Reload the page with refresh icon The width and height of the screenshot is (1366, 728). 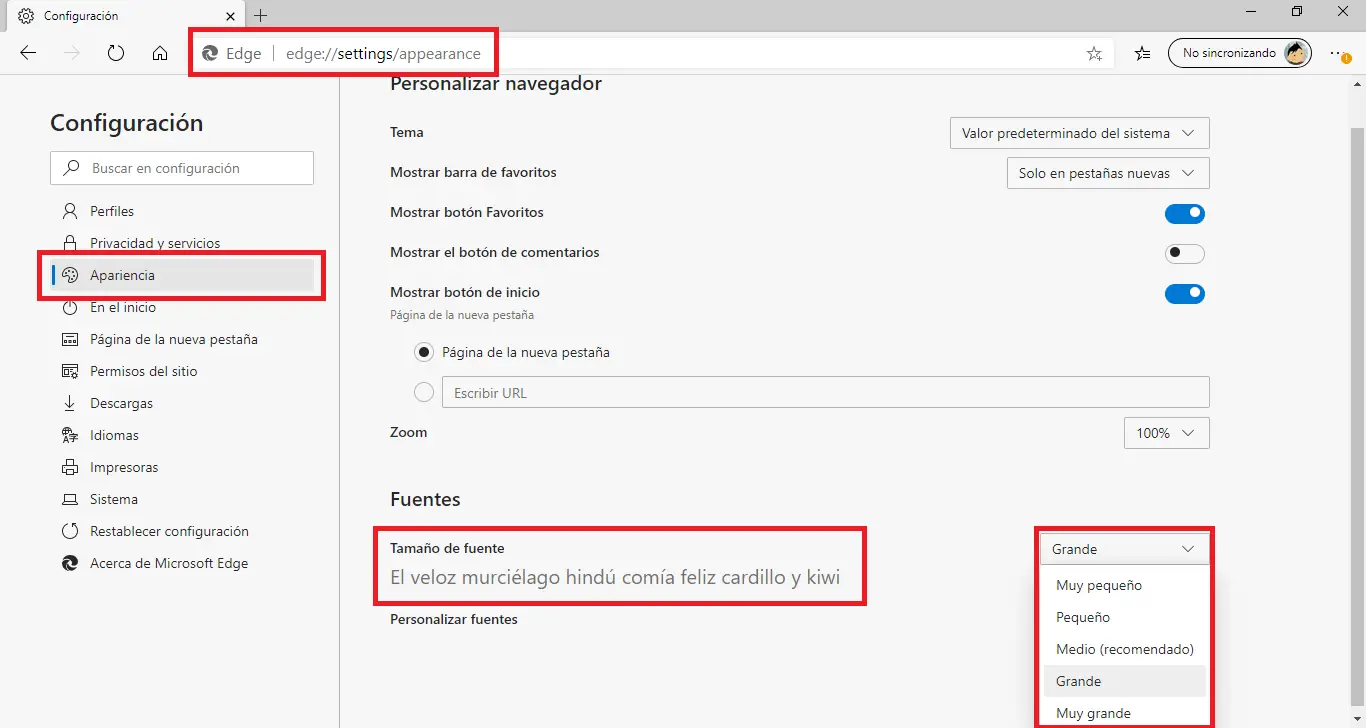pyautogui.click(x=115, y=54)
